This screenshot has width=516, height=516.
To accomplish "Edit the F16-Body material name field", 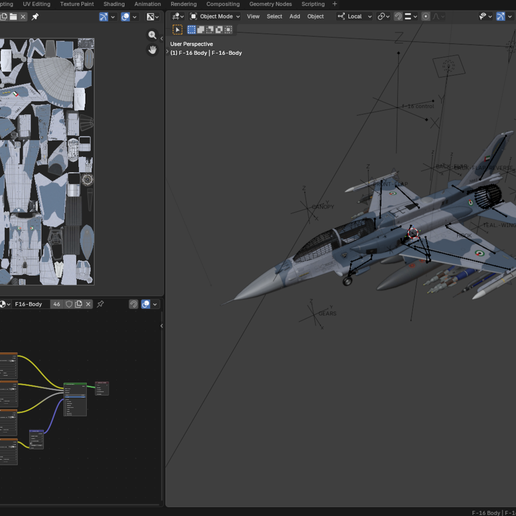I will tap(31, 304).
